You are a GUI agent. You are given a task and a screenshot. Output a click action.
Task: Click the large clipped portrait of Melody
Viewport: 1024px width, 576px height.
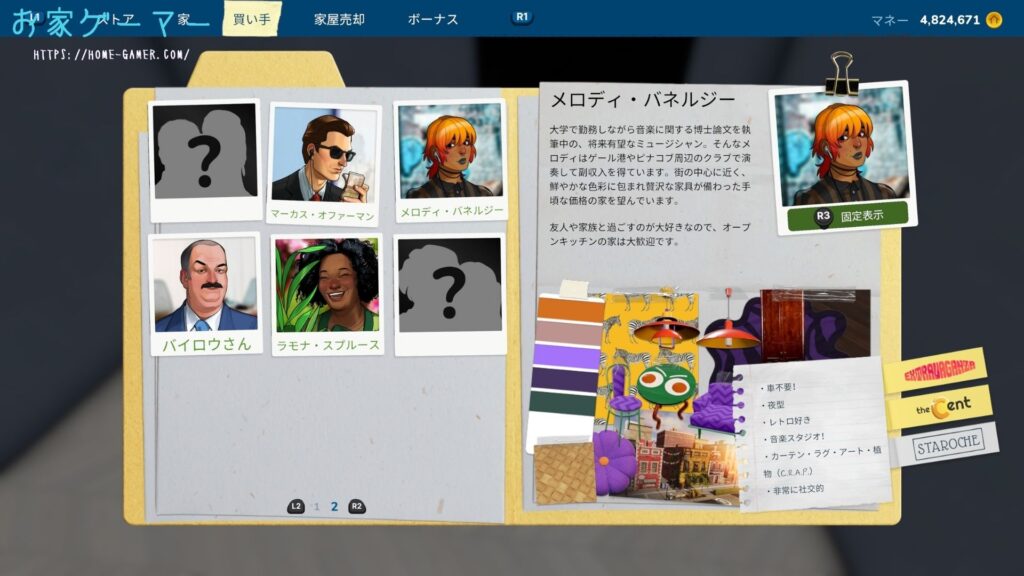(842, 146)
